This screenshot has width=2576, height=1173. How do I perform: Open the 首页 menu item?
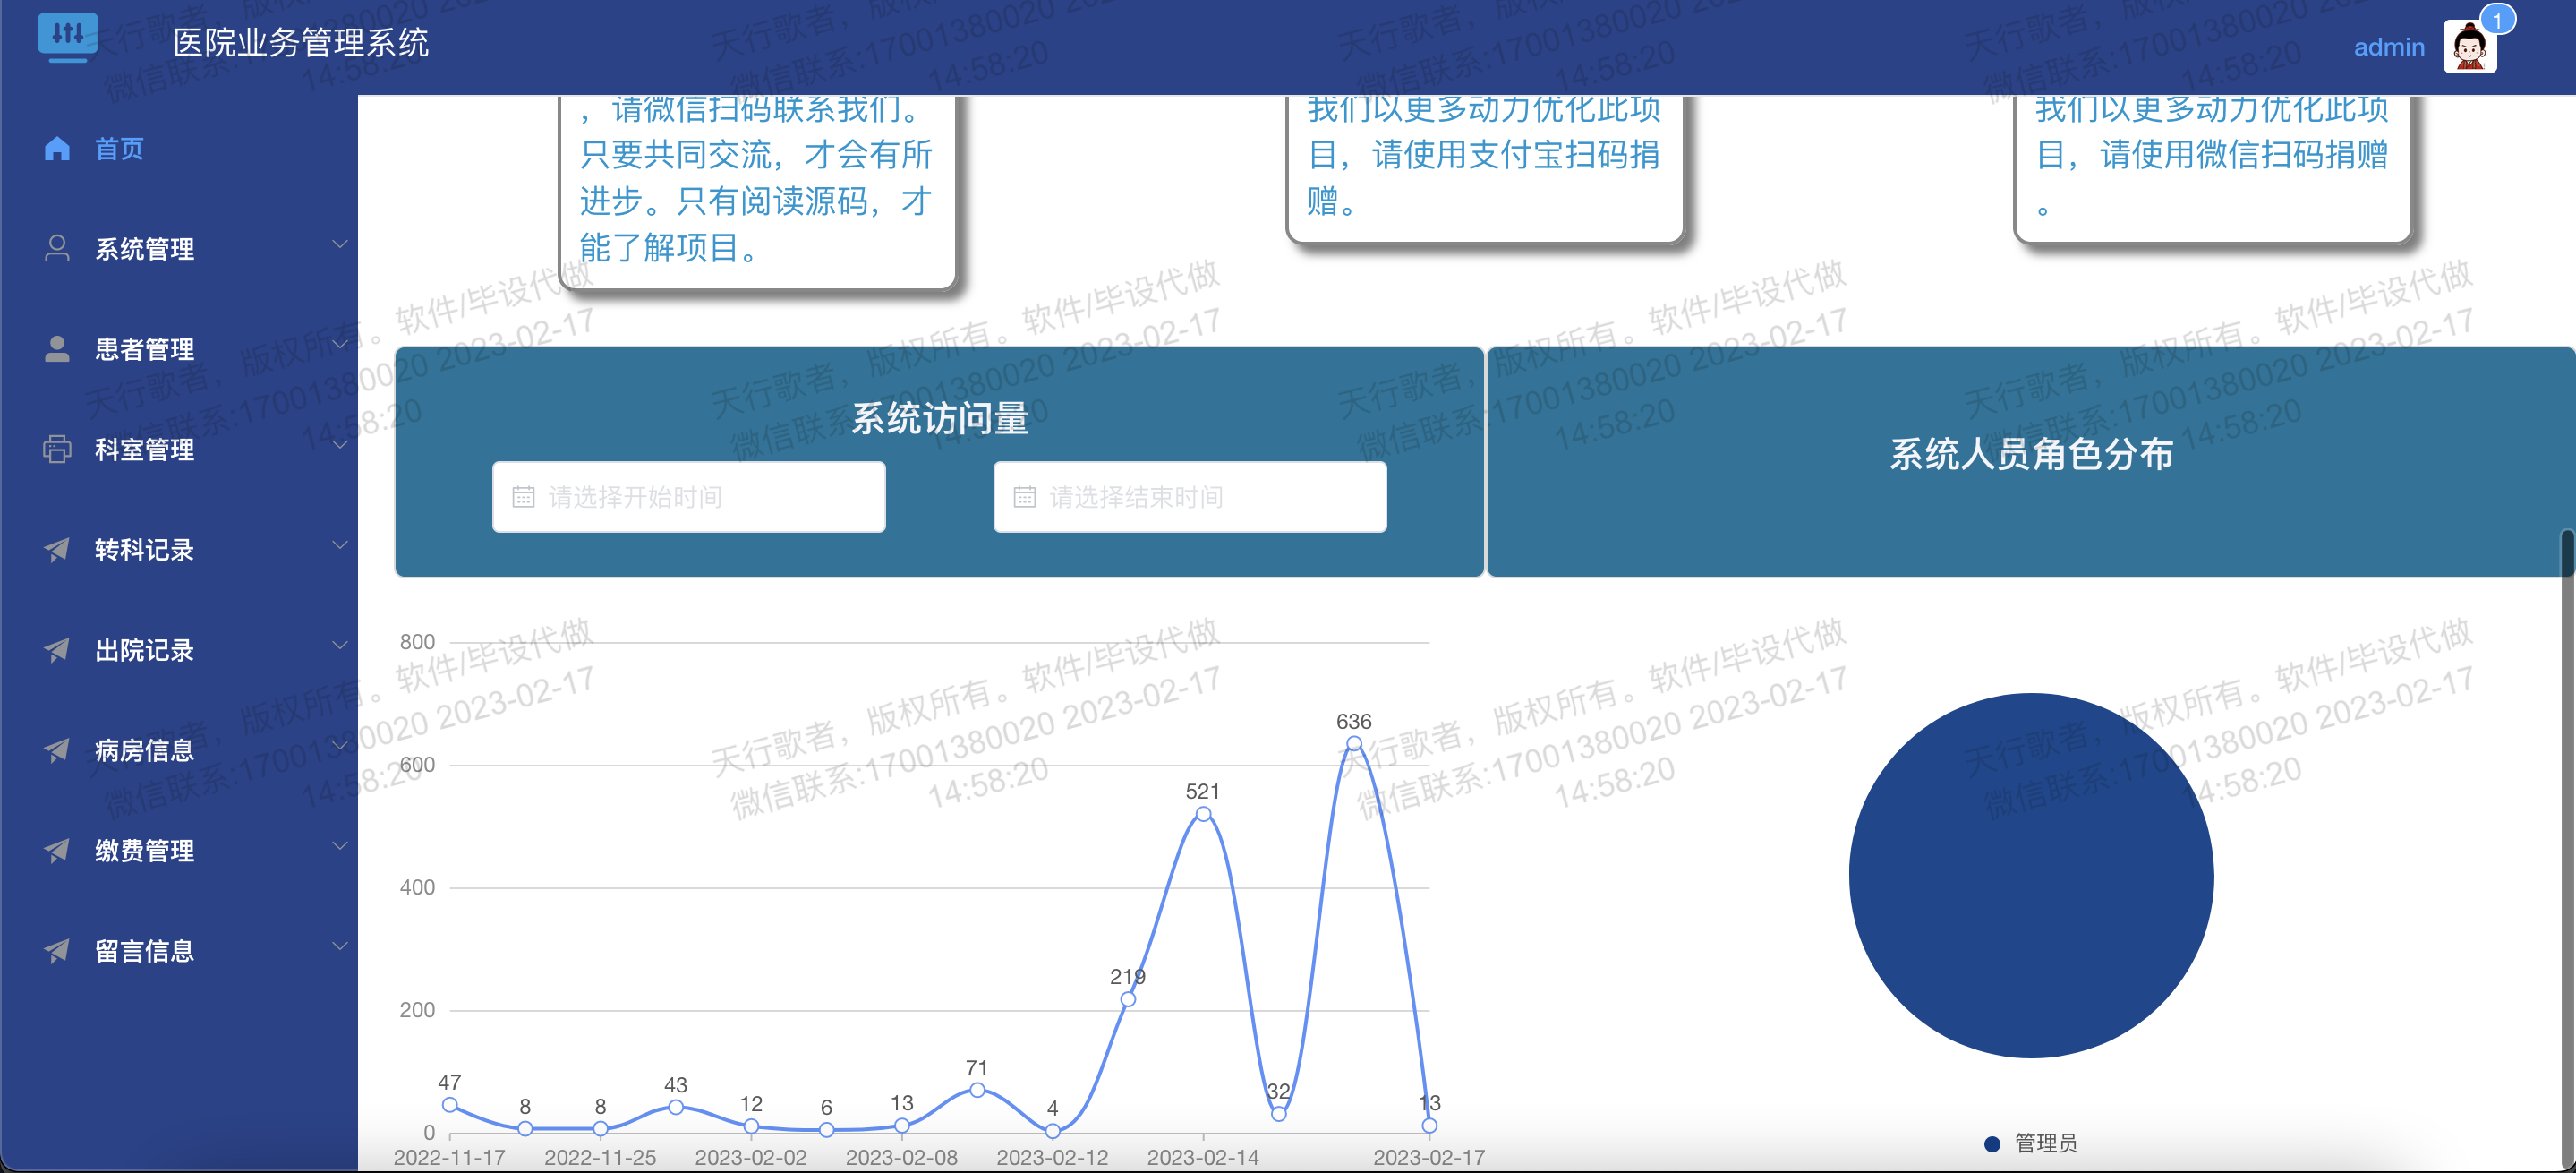(x=120, y=149)
